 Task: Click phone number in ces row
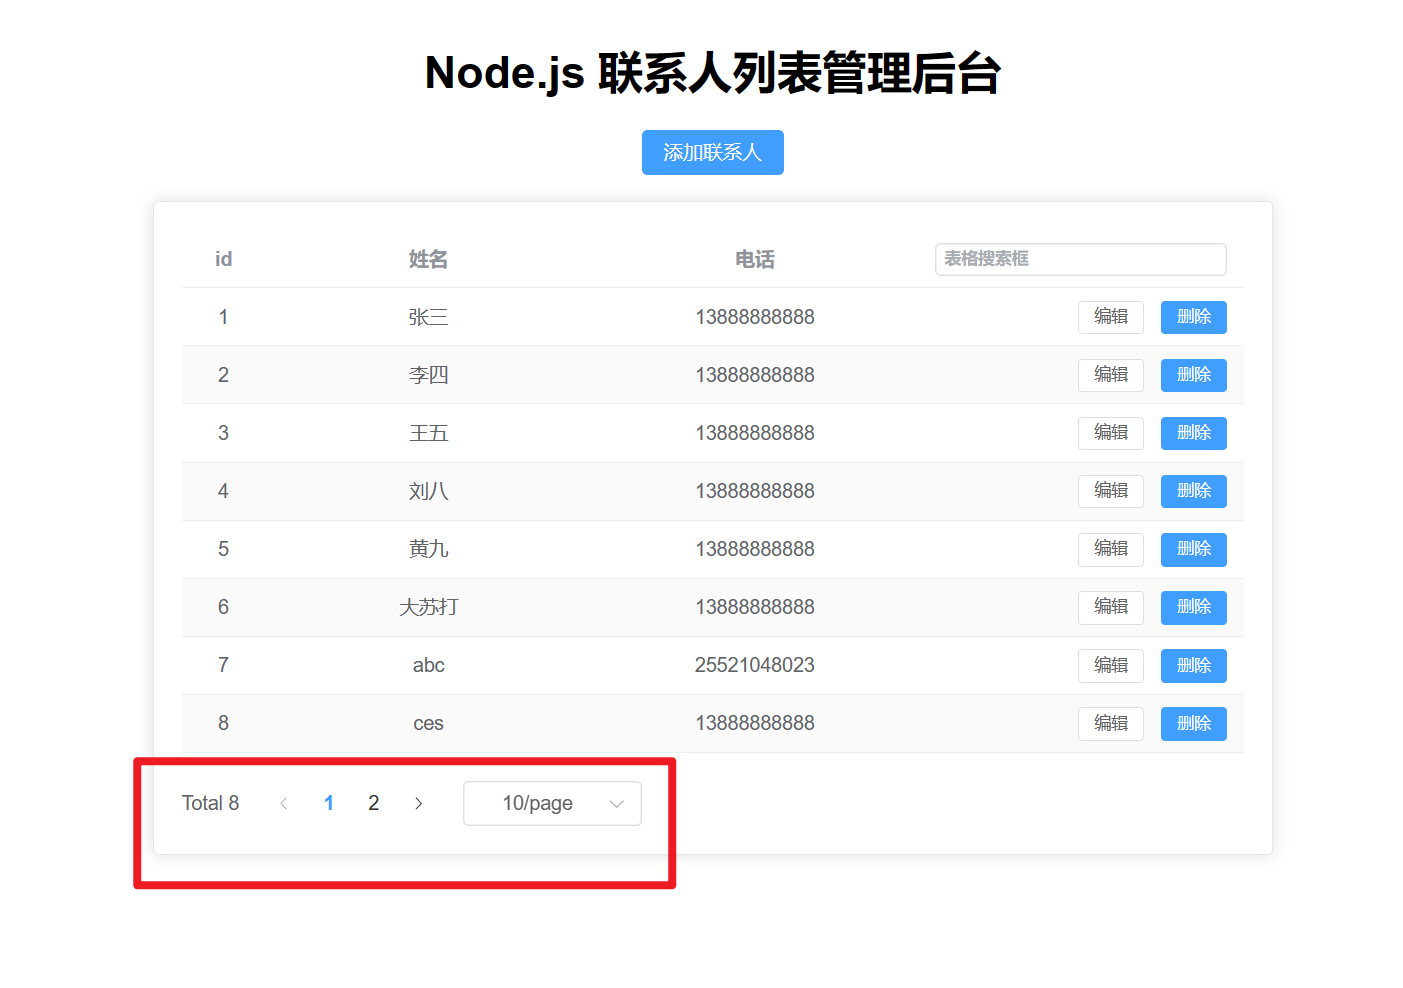tap(755, 723)
